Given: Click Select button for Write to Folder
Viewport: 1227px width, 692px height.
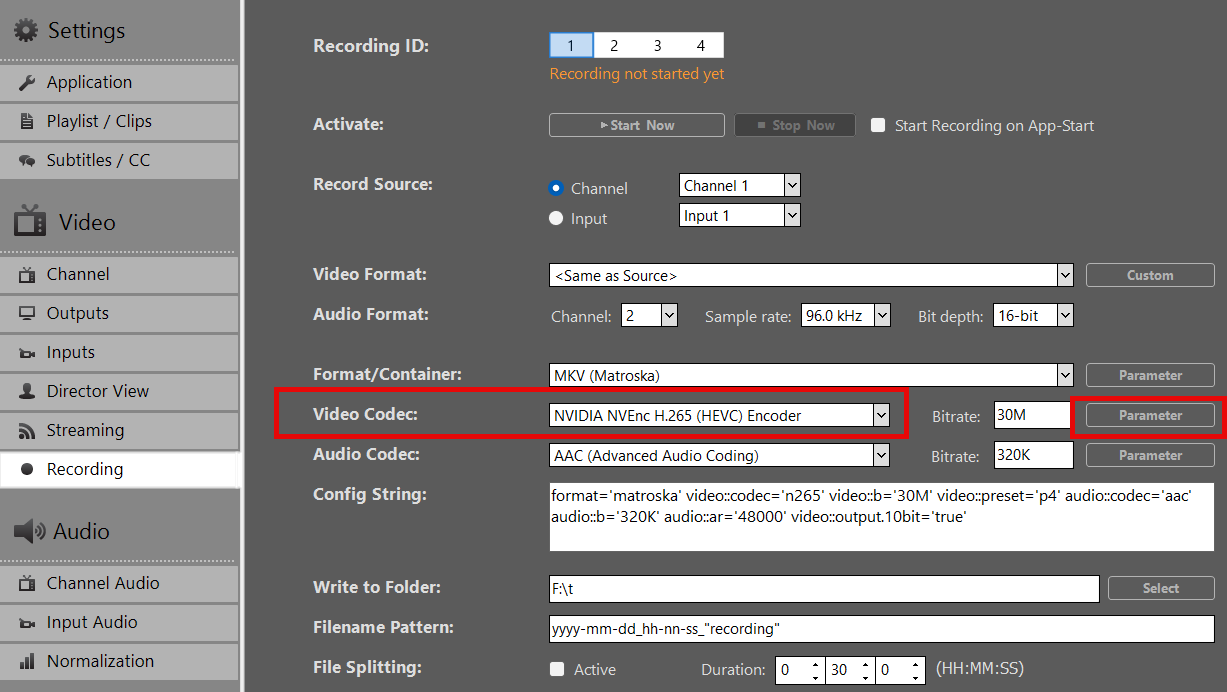Looking at the screenshot, I should click(1160, 588).
